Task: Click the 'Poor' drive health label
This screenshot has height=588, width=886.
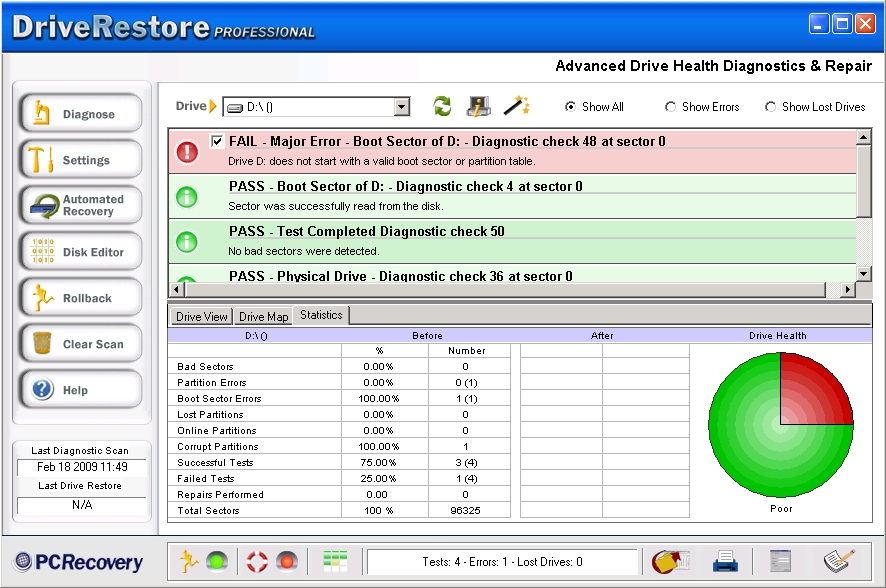Action: [781, 508]
